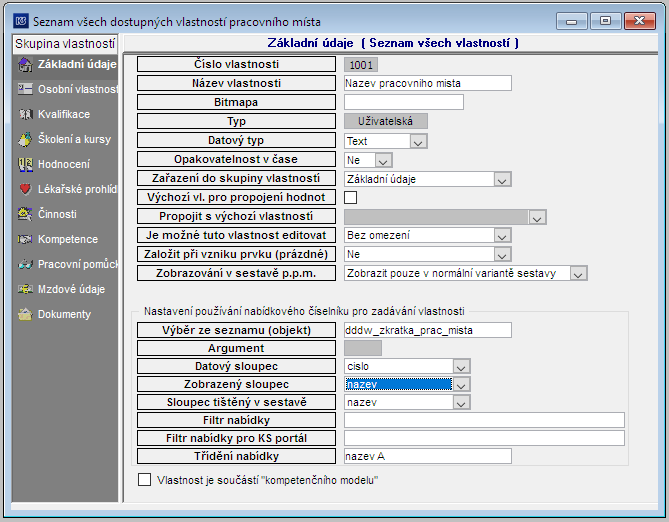Screen dimensions: 669x522
Task: Open the Datový sloupec dropdown
Action: pyautogui.click(x=461, y=366)
